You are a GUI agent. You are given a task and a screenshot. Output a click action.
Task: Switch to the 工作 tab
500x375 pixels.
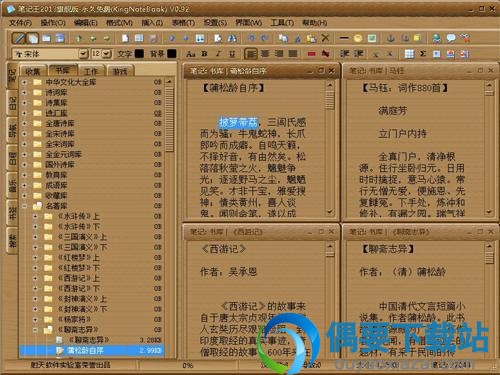pos(91,71)
